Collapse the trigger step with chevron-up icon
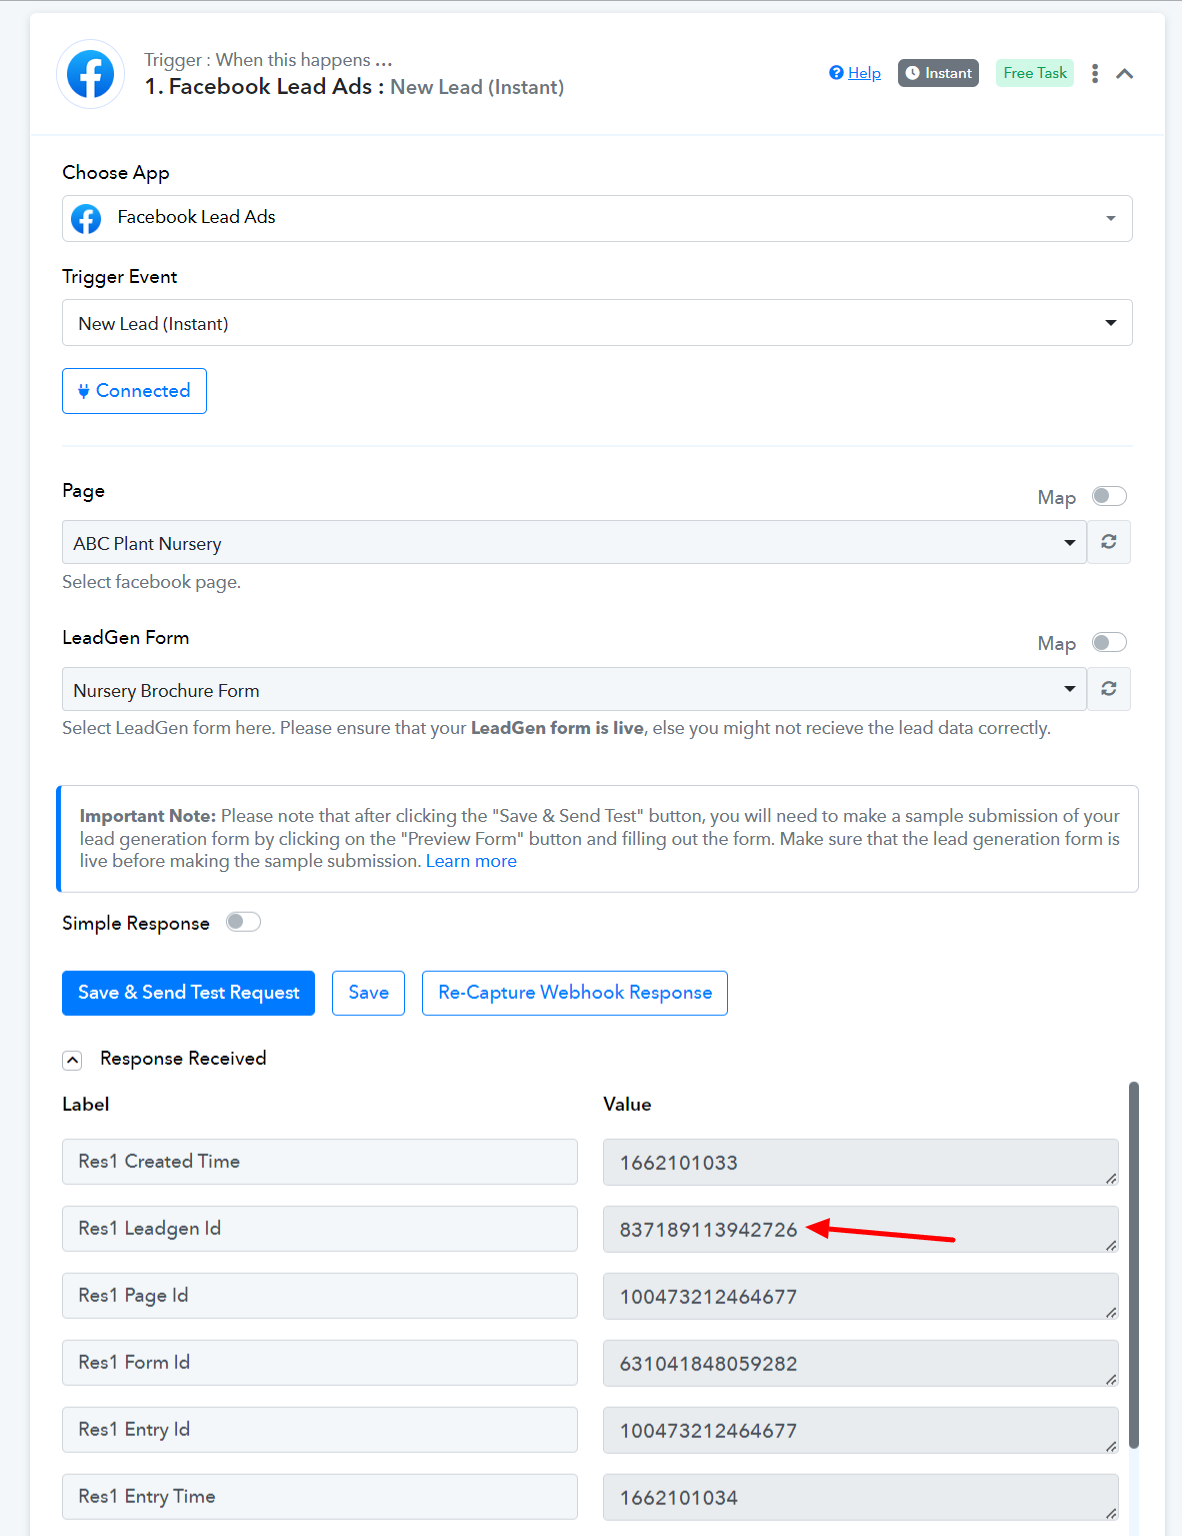The image size is (1182, 1536). [1125, 74]
